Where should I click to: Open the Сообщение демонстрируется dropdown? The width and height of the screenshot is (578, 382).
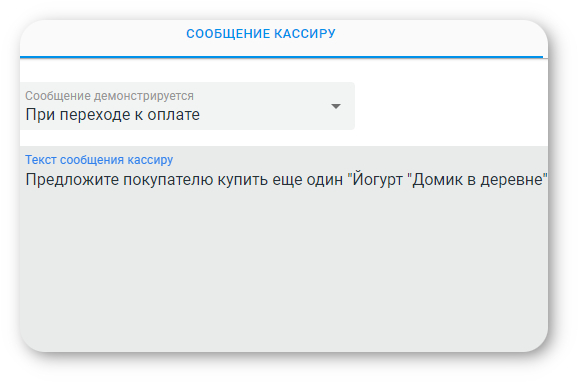coord(187,106)
